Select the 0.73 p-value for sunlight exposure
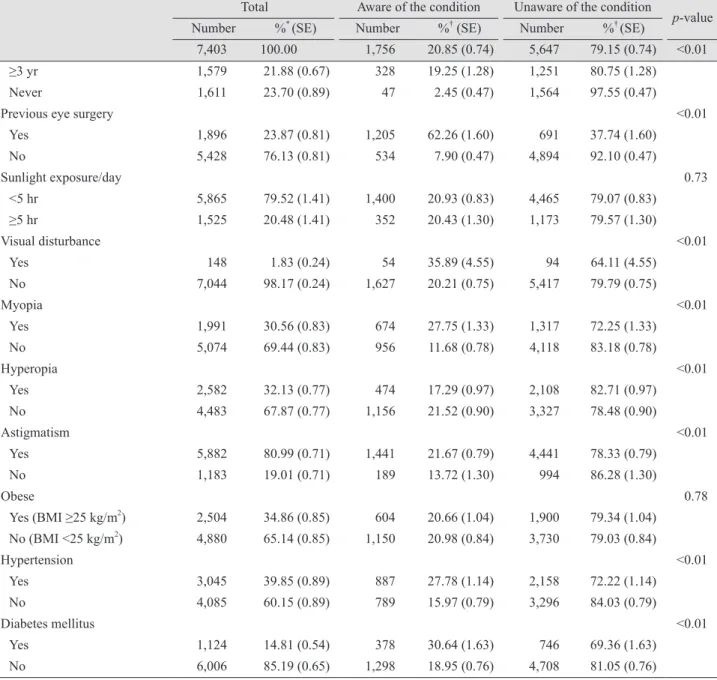 click(x=696, y=177)
